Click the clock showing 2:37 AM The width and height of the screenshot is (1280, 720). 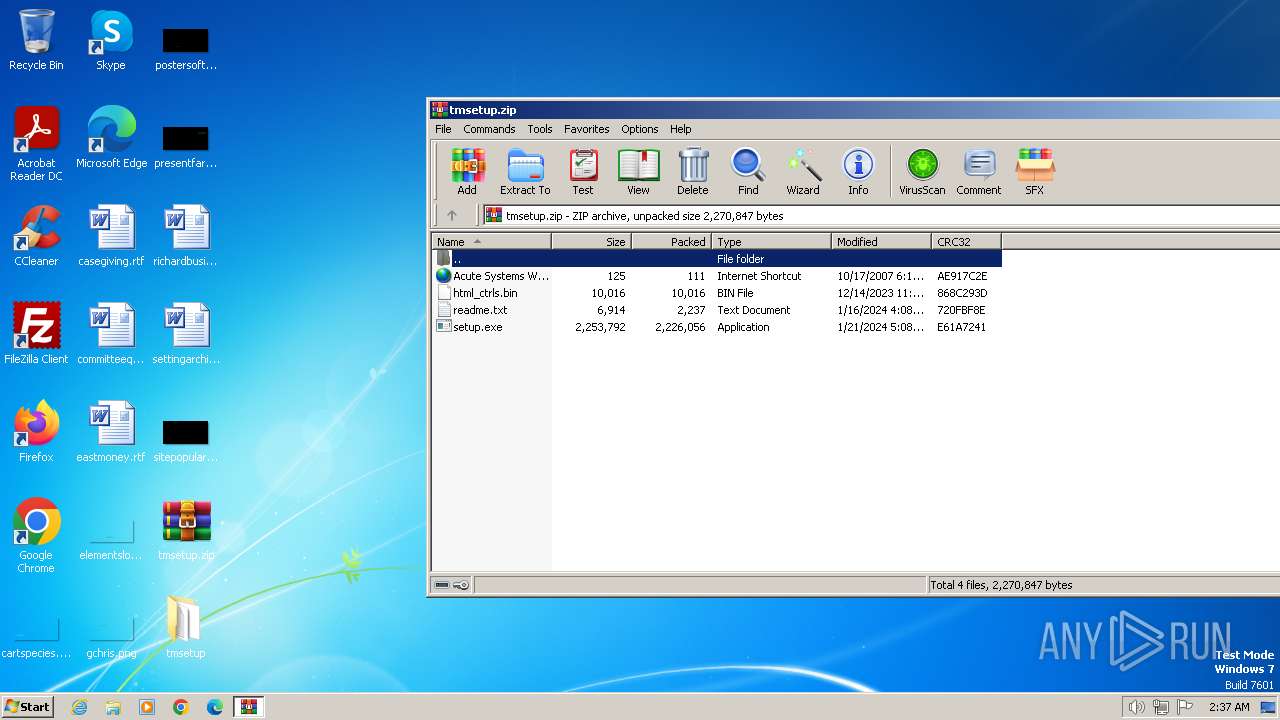point(1229,707)
